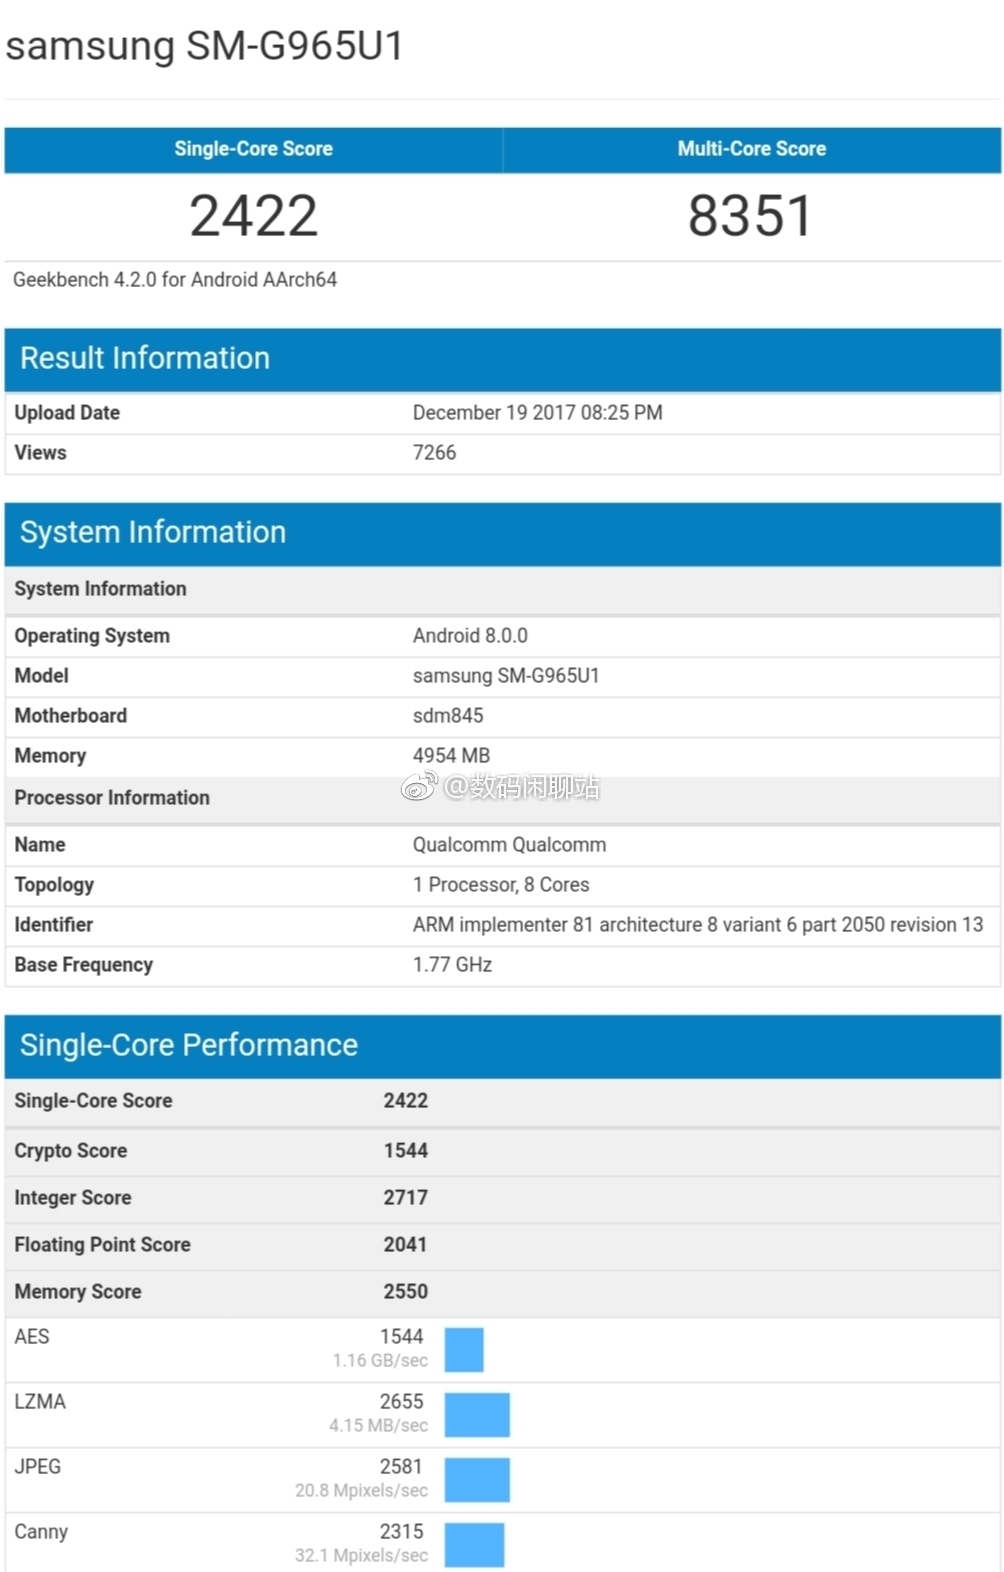Viewport: 1004px width, 1572px height.
Task: Click 'Geekbench 4.2.0 for Android AArch64' text
Action: tap(175, 280)
